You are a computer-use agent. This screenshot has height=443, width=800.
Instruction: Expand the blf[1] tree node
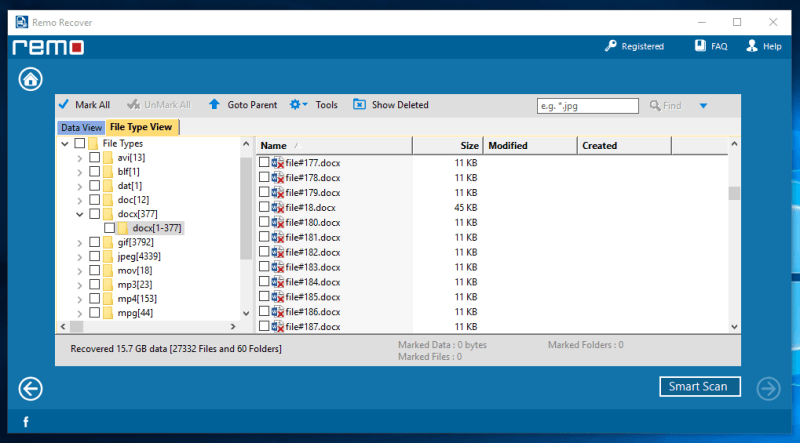[x=80, y=173]
